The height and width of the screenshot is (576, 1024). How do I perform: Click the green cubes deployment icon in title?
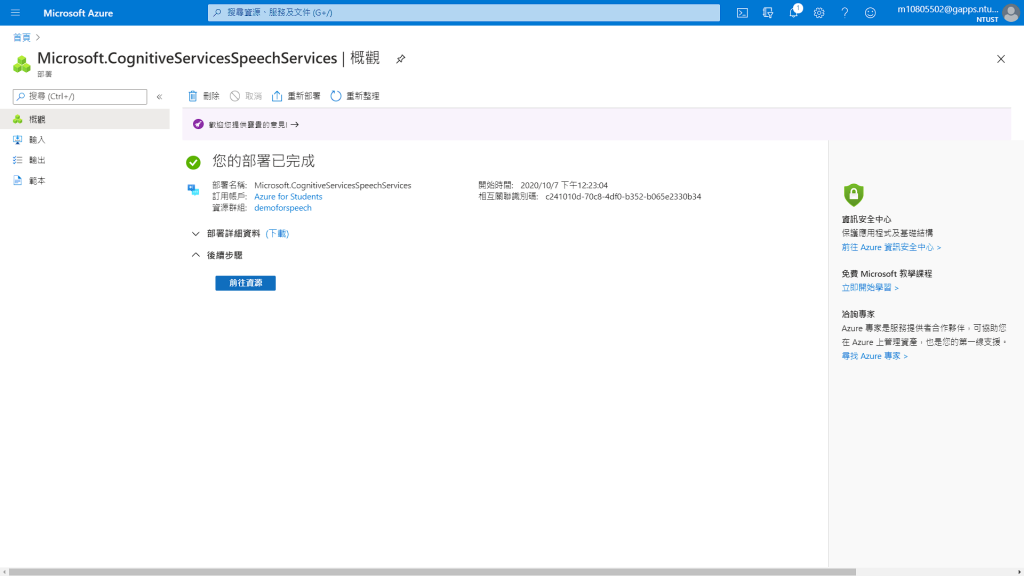click(22, 63)
